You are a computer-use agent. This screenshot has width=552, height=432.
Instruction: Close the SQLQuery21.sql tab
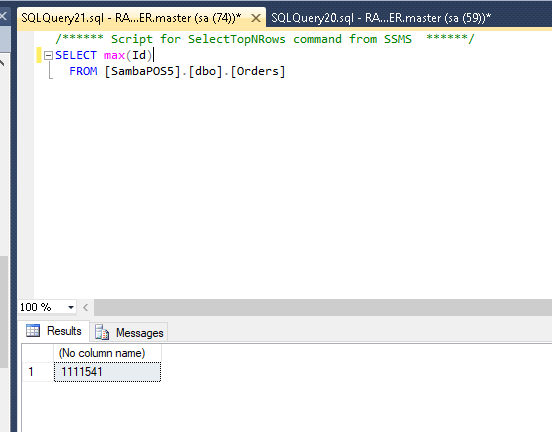(x=256, y=18)
